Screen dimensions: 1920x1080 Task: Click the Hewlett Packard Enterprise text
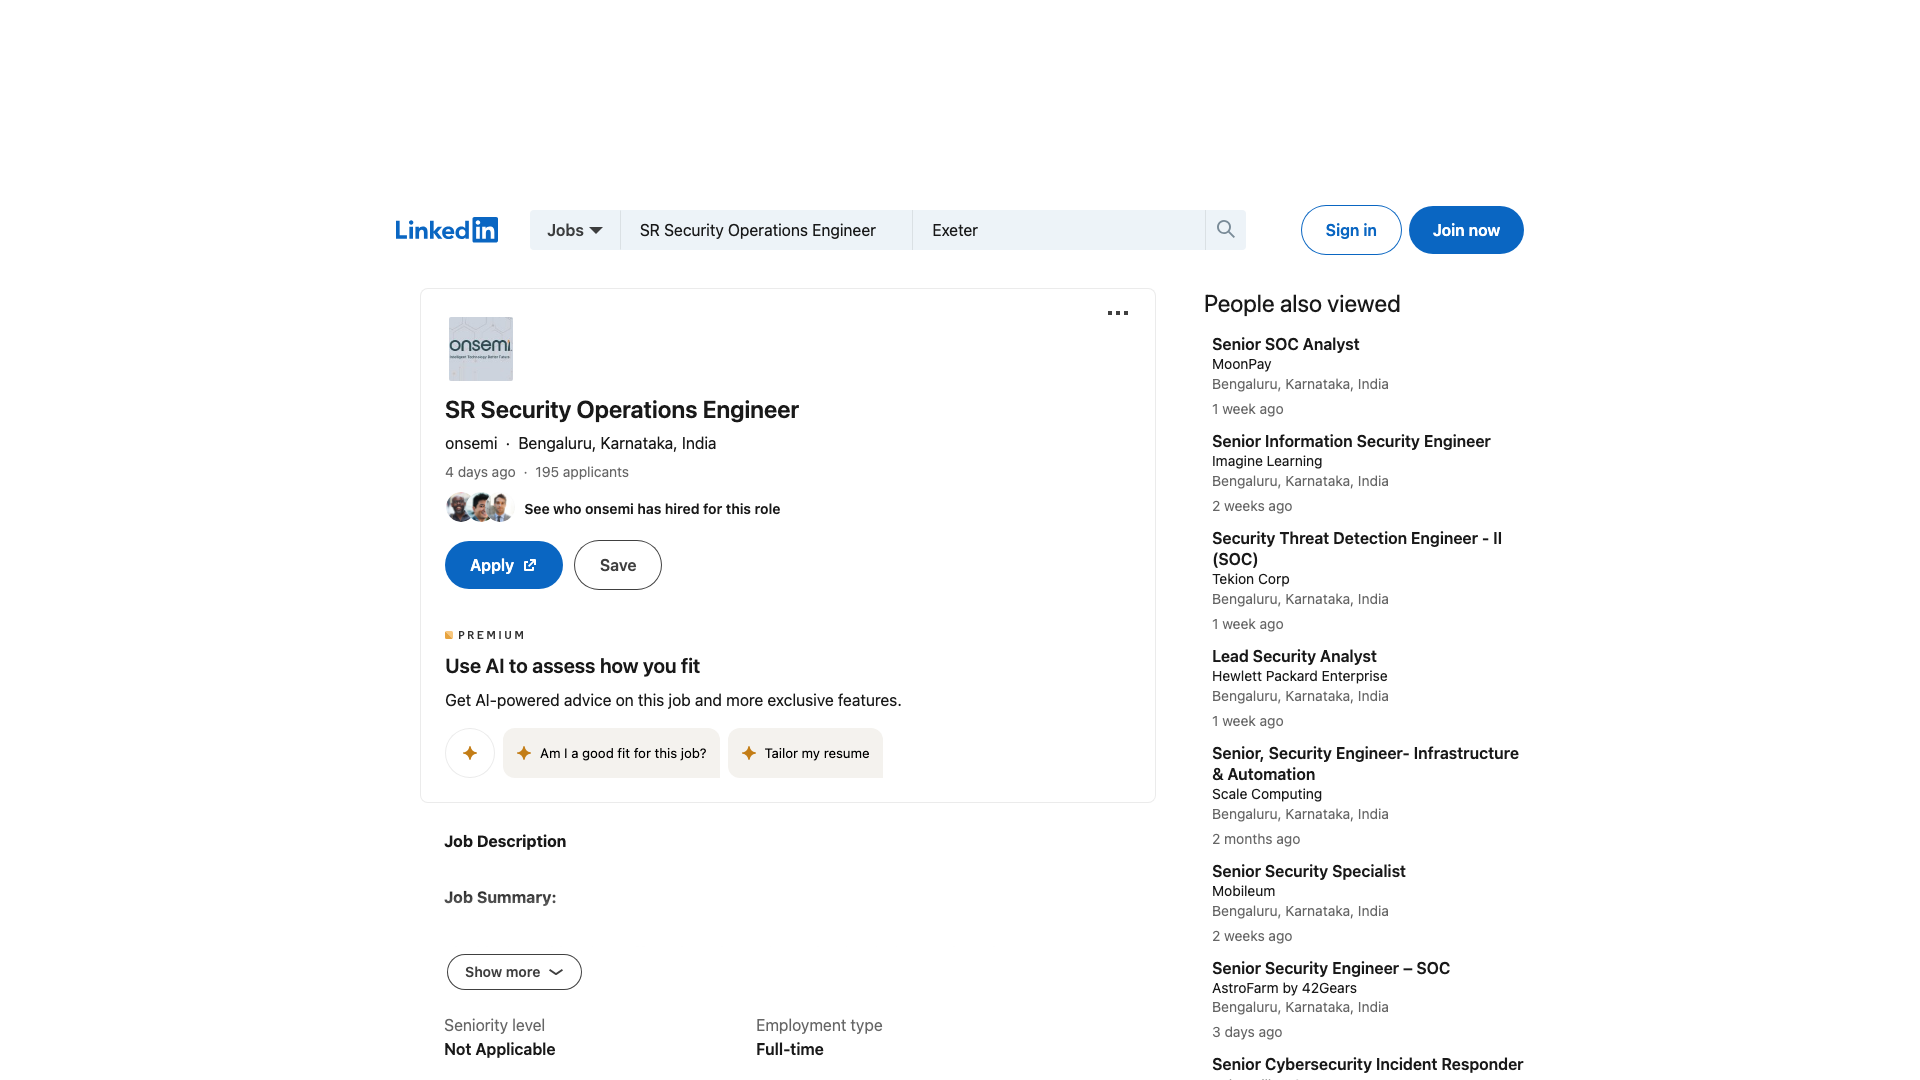pos(1299,676)
